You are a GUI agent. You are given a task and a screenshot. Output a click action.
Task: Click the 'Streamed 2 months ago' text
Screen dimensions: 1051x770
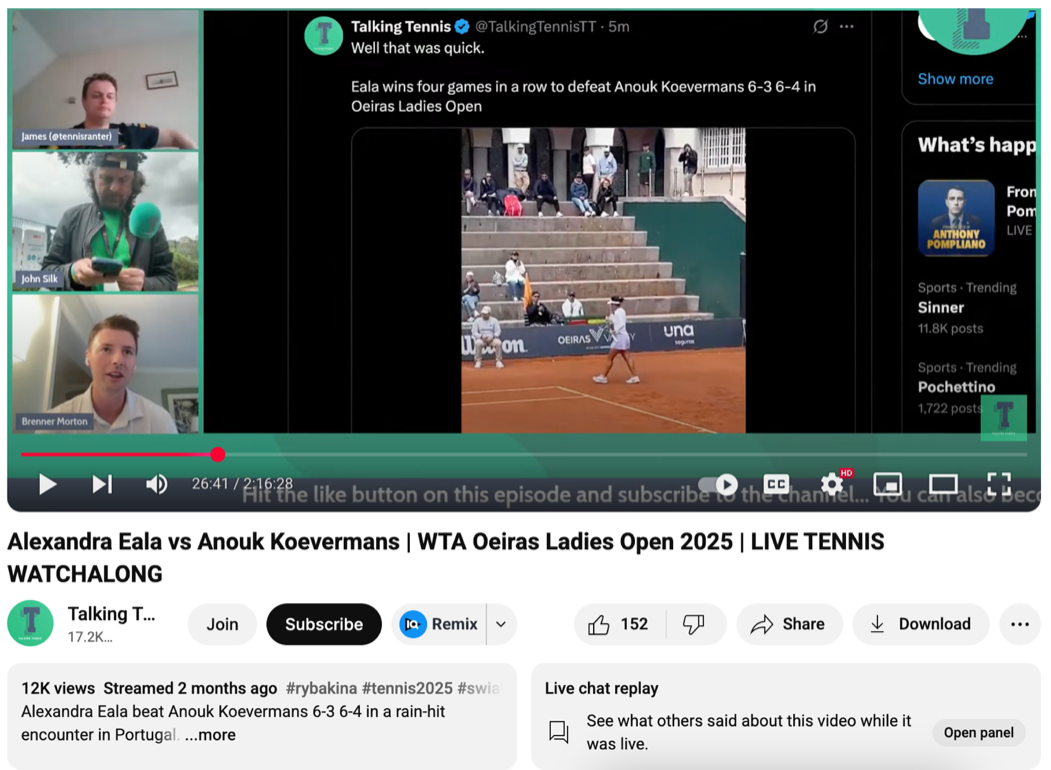[190, 688]
